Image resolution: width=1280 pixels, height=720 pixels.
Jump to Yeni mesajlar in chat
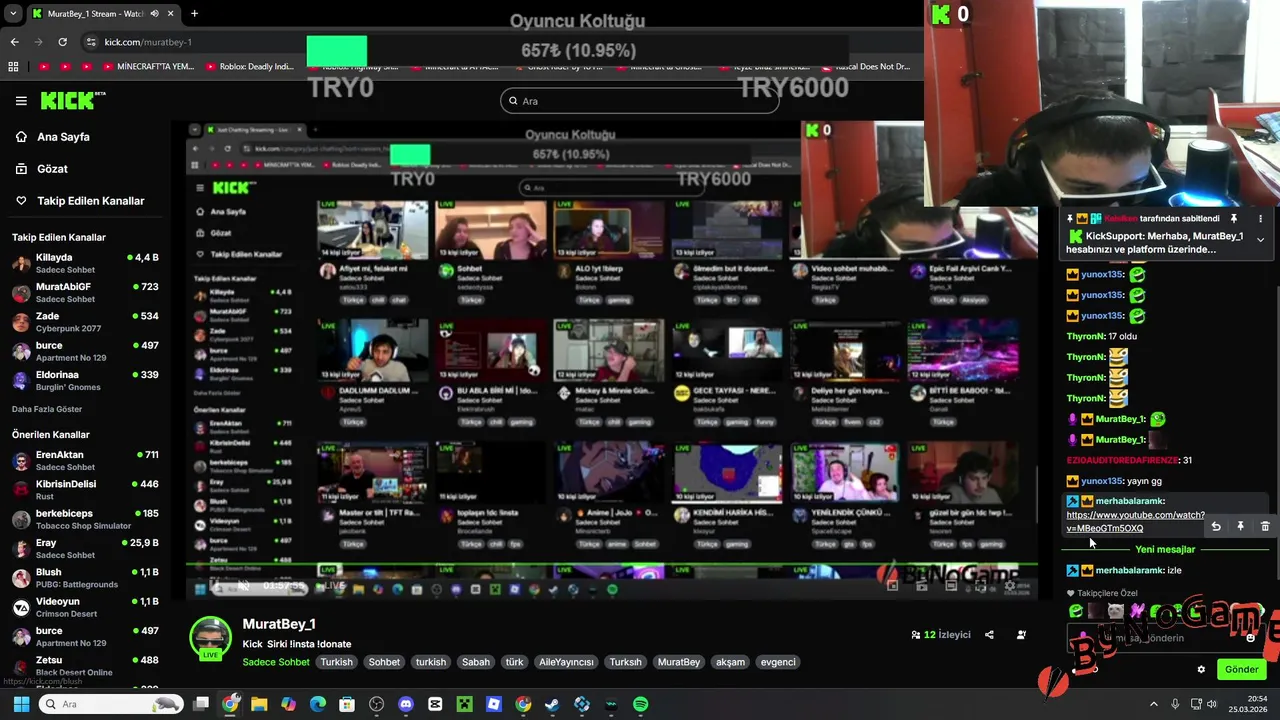(1165, 550)
